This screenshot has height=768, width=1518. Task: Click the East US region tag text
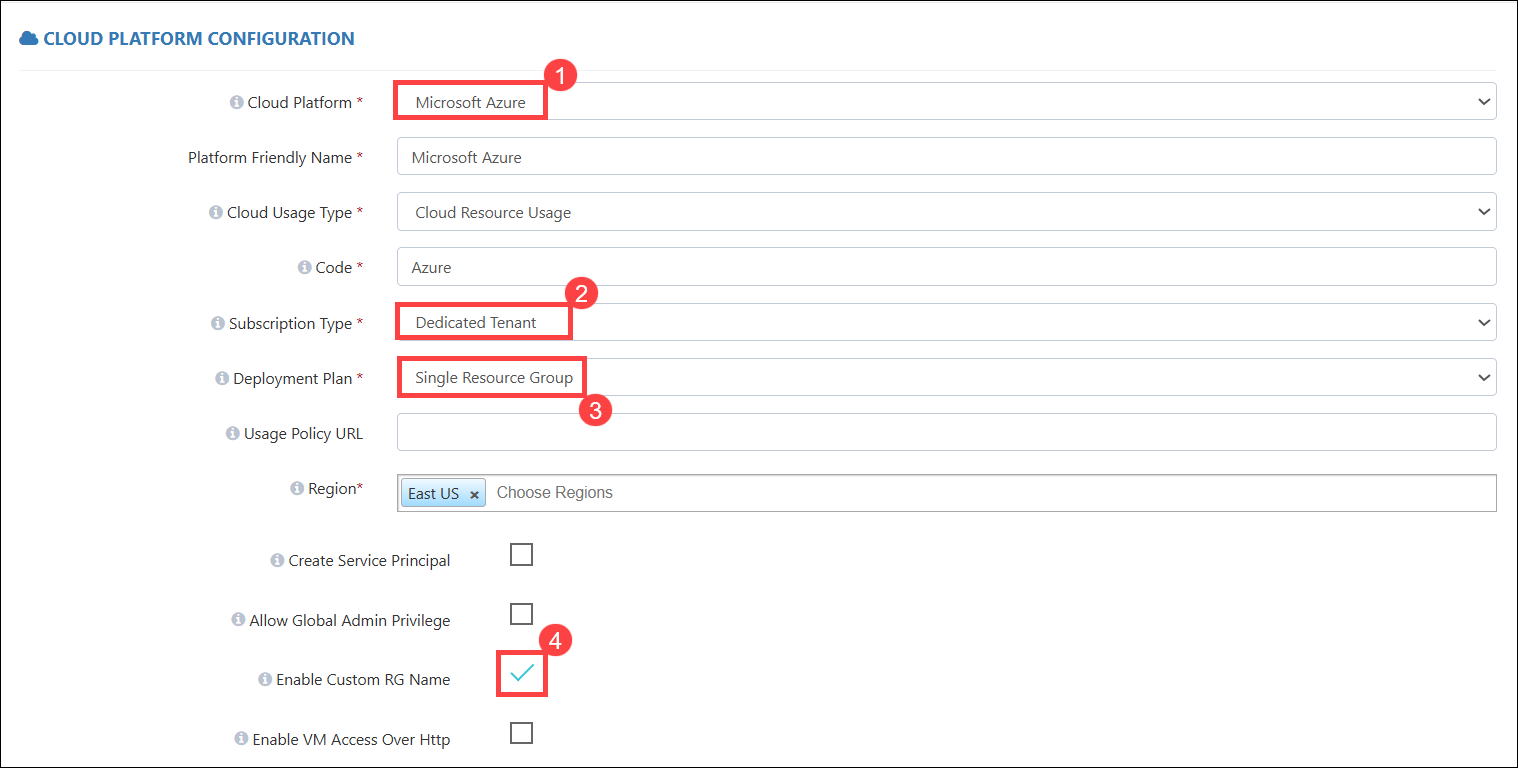click(x=433, y=494)
